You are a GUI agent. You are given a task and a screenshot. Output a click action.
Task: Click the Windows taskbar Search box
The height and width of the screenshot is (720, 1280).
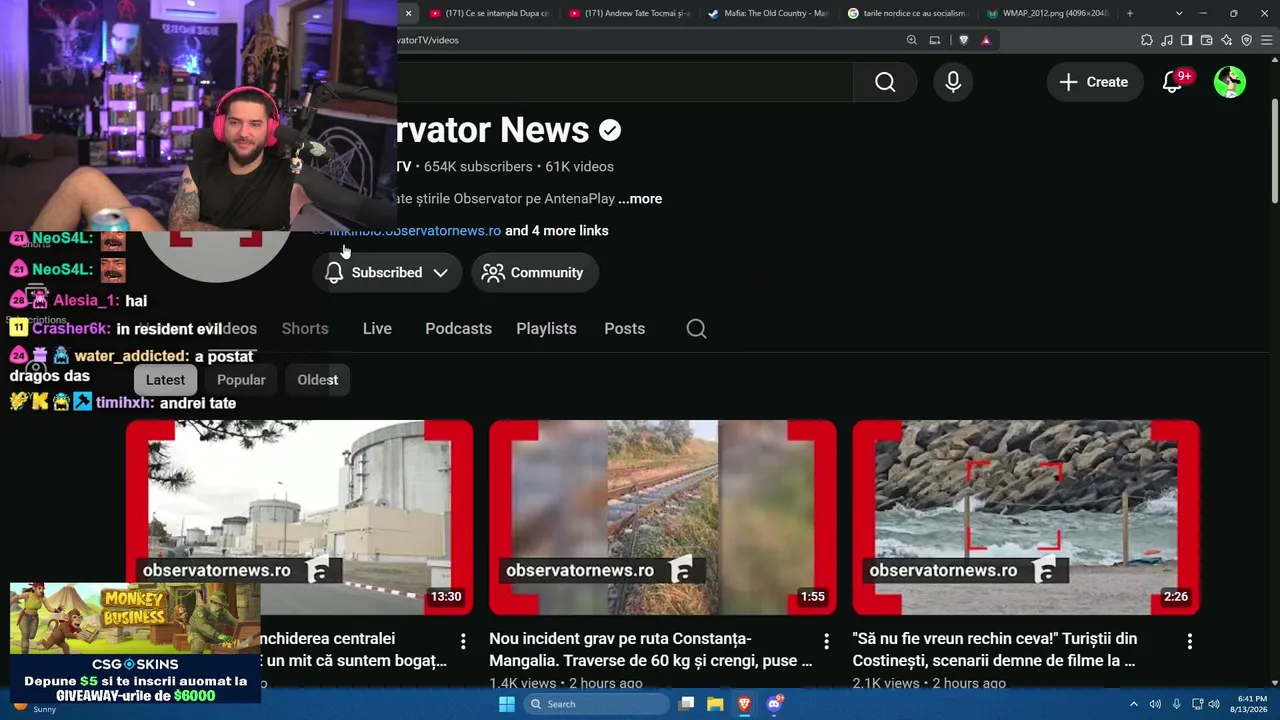[597, 704]
